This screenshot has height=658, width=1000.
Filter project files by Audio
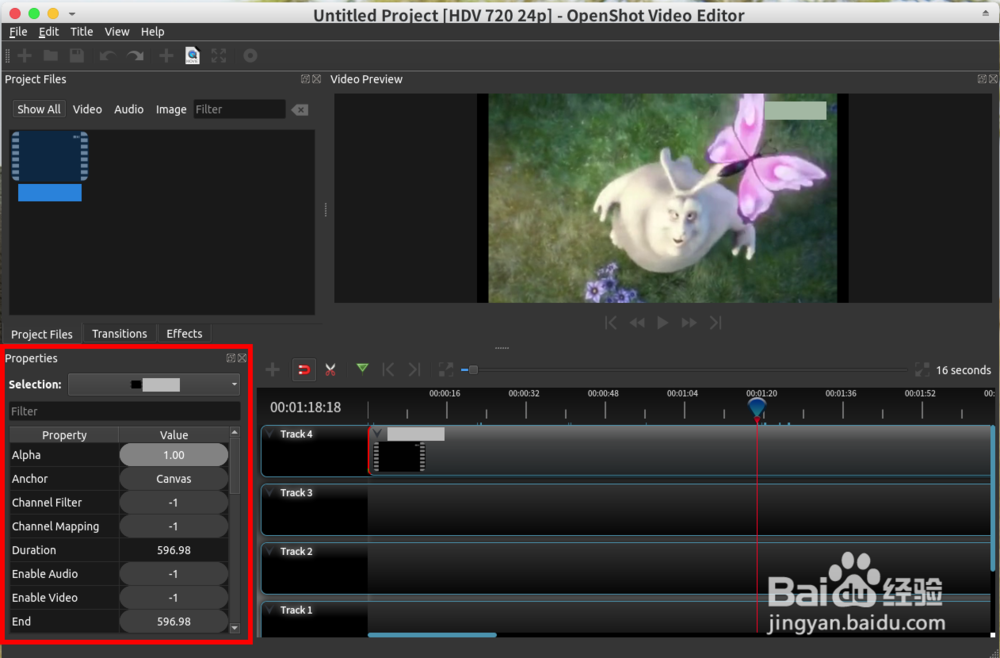(x=129, y=109)
